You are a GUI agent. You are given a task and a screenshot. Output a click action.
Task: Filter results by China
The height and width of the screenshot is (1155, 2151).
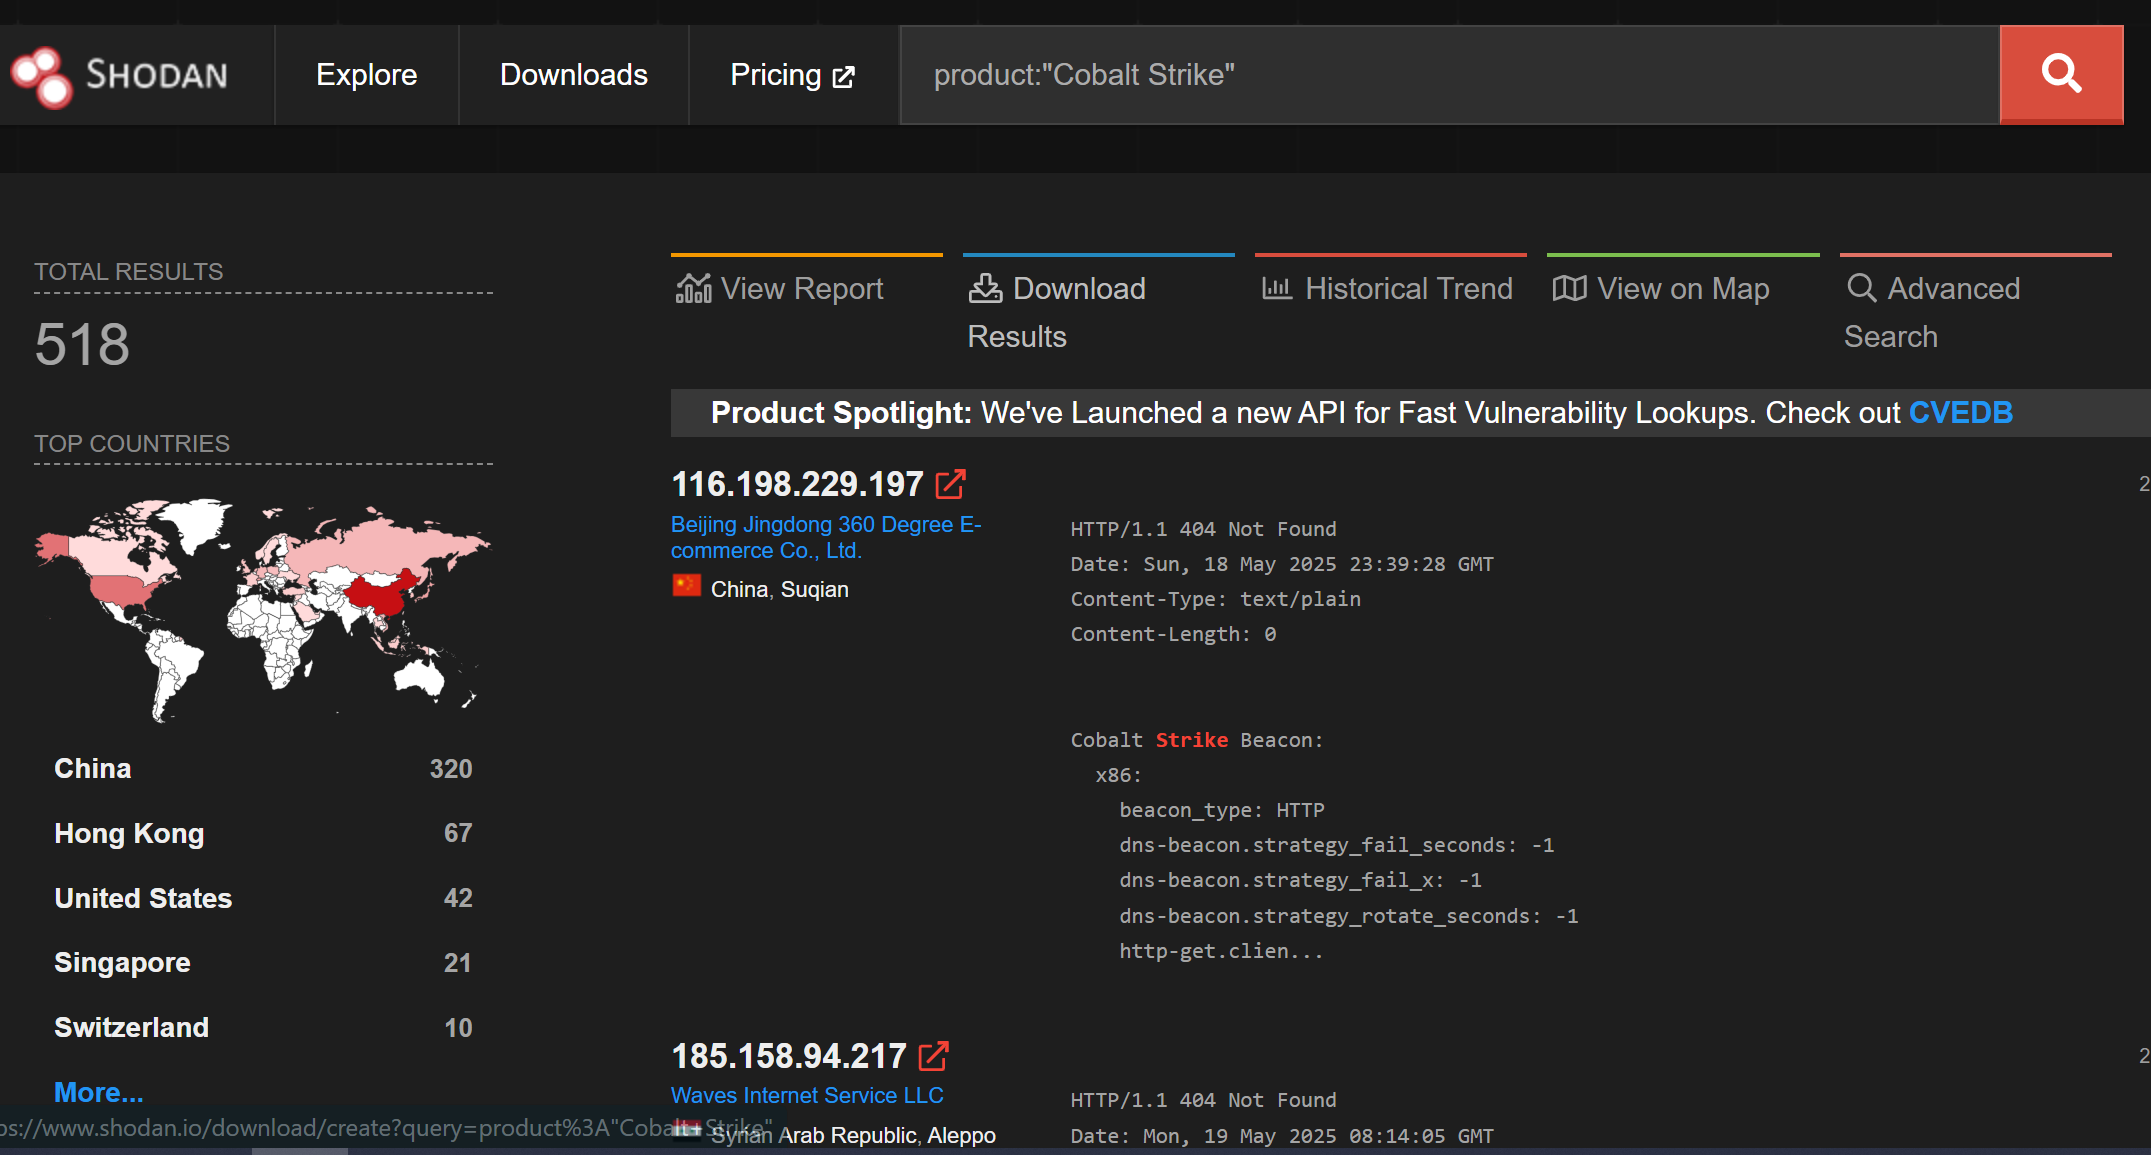93,768
